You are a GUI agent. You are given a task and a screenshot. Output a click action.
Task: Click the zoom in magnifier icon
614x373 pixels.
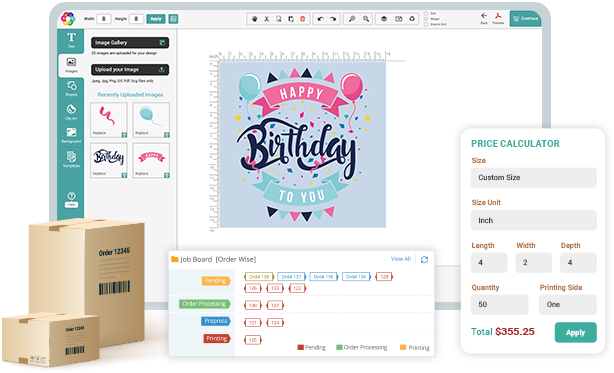click(352, 19)
